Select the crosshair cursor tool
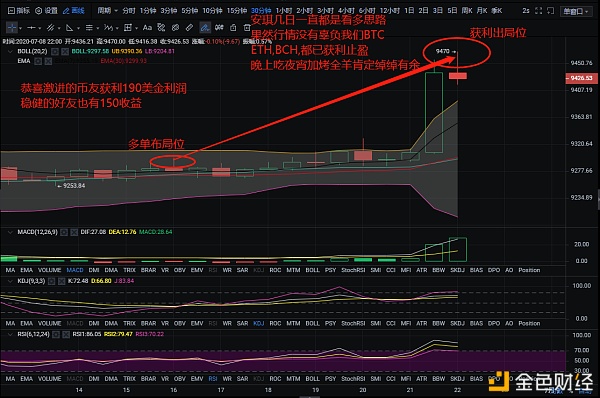 pos(12,28)
